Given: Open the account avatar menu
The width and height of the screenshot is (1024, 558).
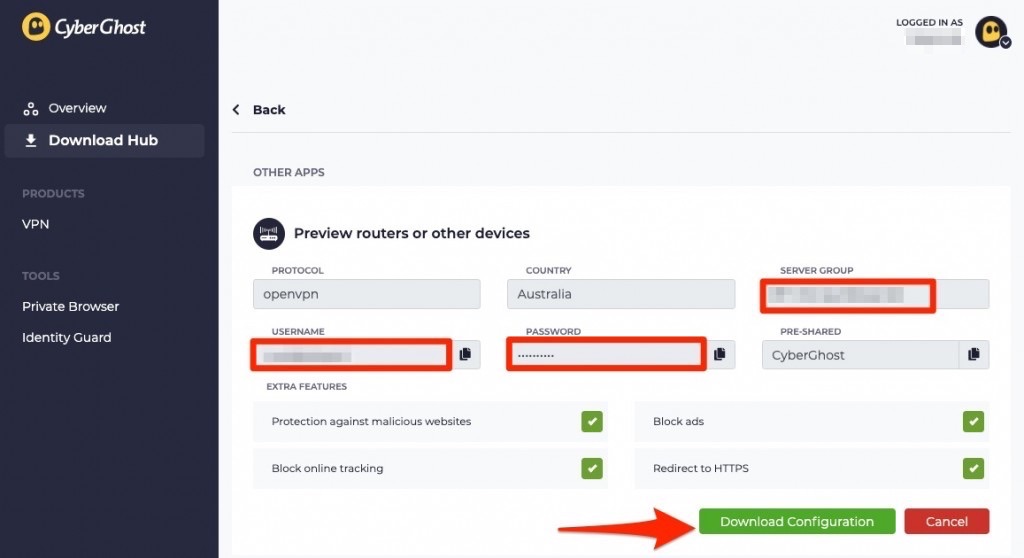Looking at the screenshot, I should [991, 31].
